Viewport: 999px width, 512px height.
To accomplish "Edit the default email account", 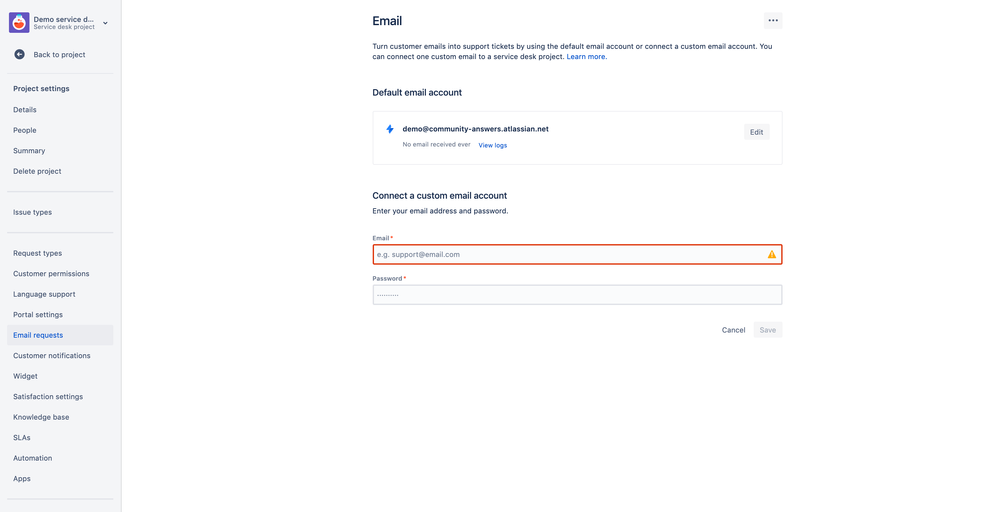I will click(756, 132).
